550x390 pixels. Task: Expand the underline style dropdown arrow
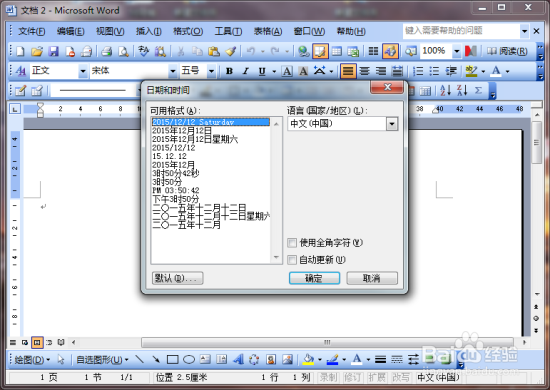[x=274, y=71]
